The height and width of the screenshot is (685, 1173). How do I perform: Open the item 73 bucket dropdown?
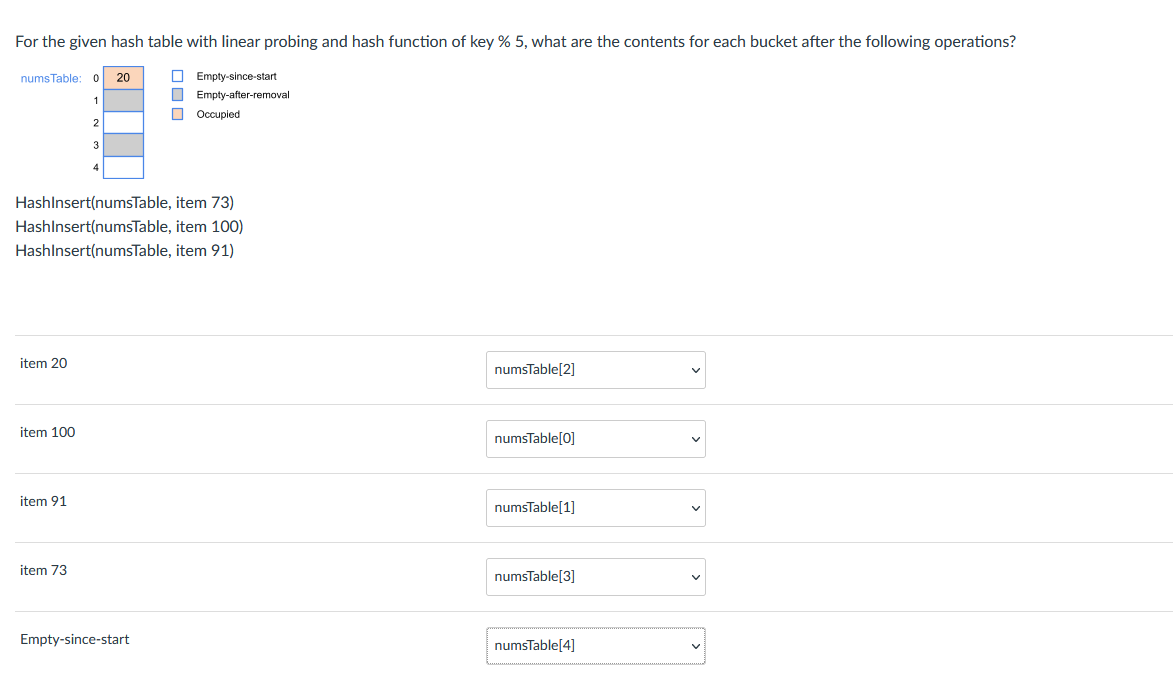595,577
